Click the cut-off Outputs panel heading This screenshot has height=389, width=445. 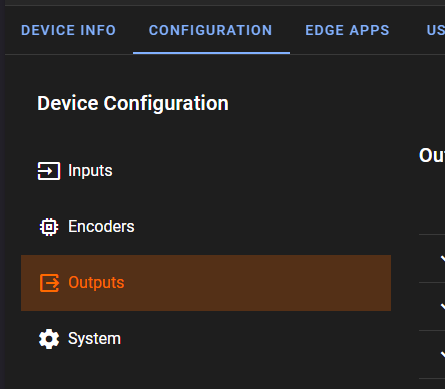(x=432, y=155)
